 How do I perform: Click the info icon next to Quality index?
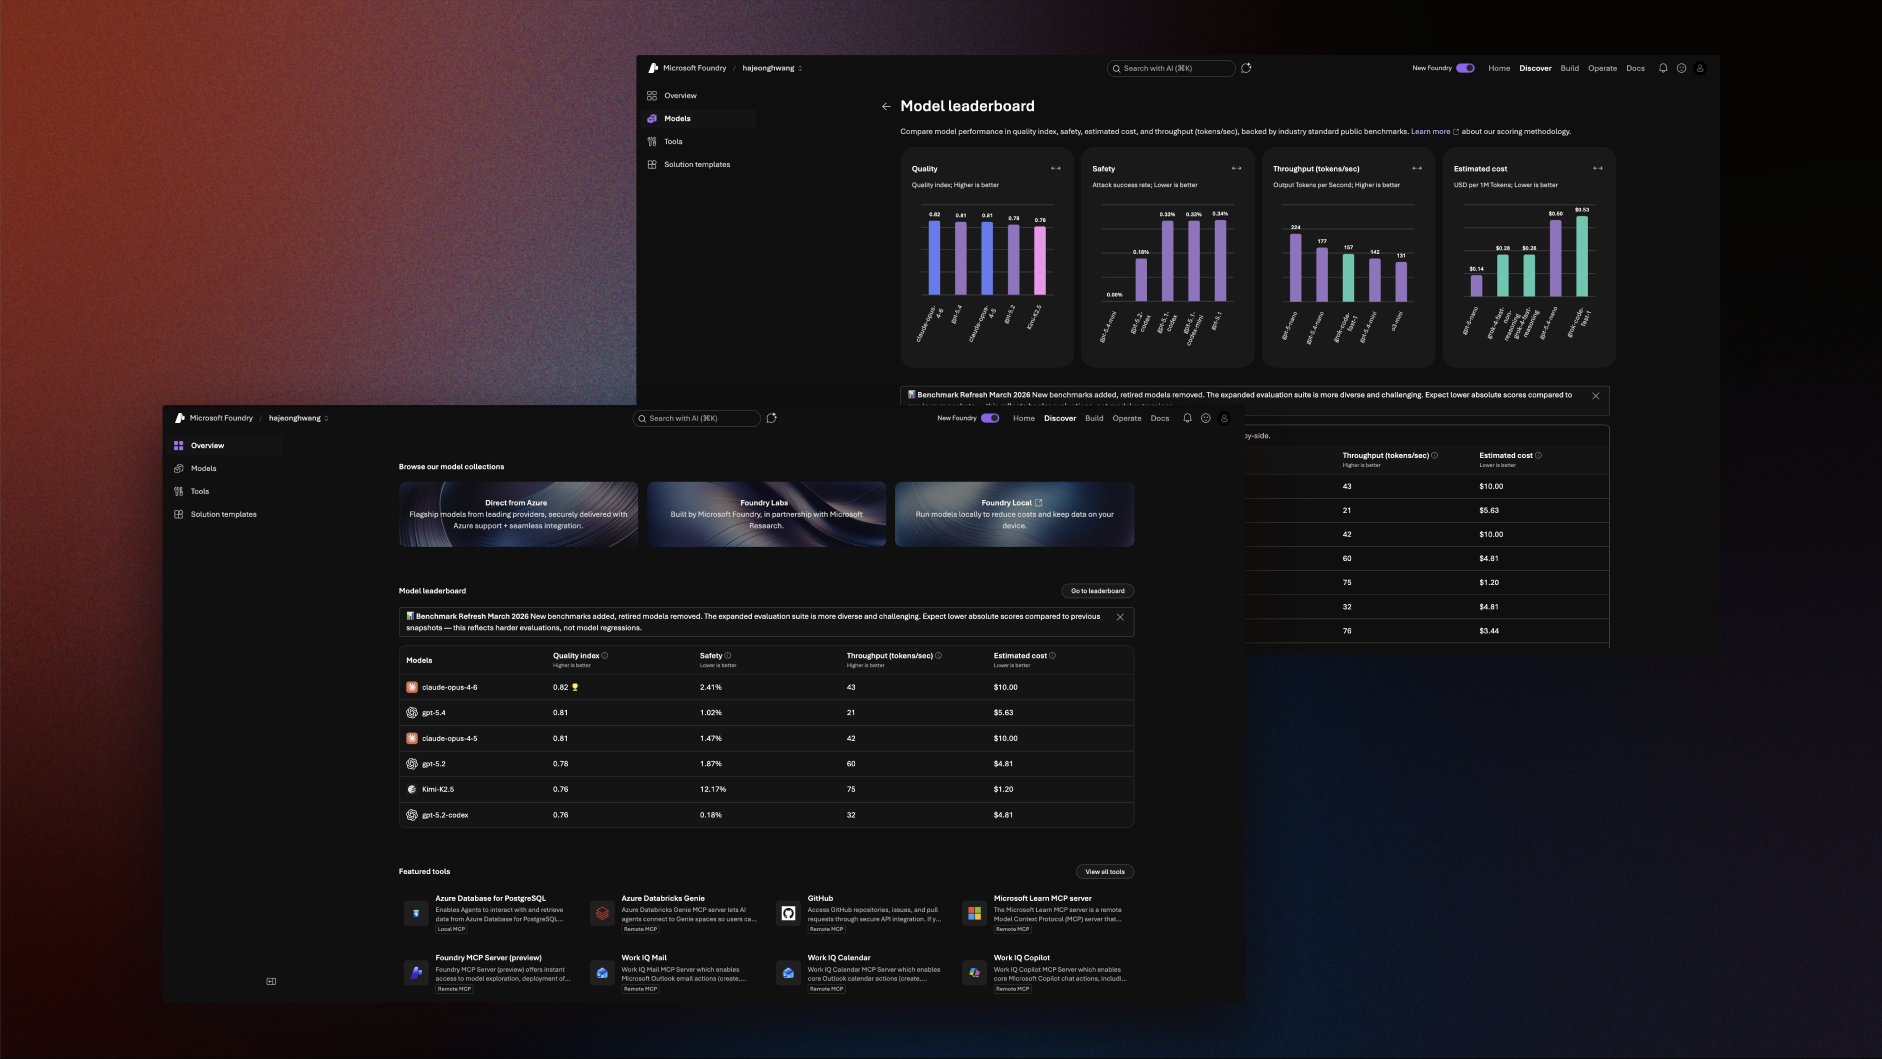[605, 656]
